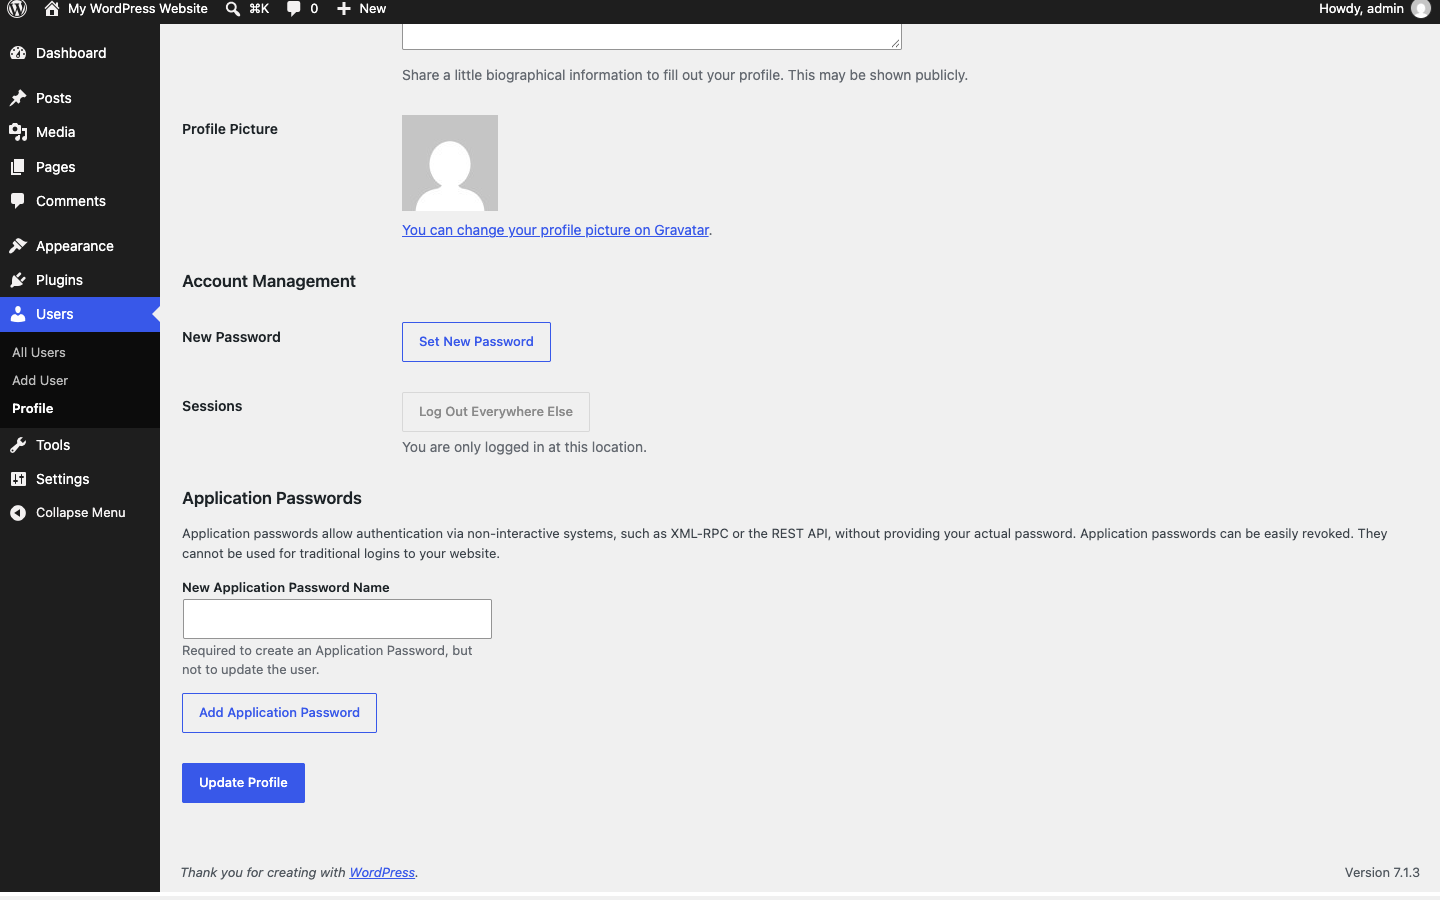Click the admin avatar icon at top right
This screenshot has width=1440, height=900.
click(1421, 9)
